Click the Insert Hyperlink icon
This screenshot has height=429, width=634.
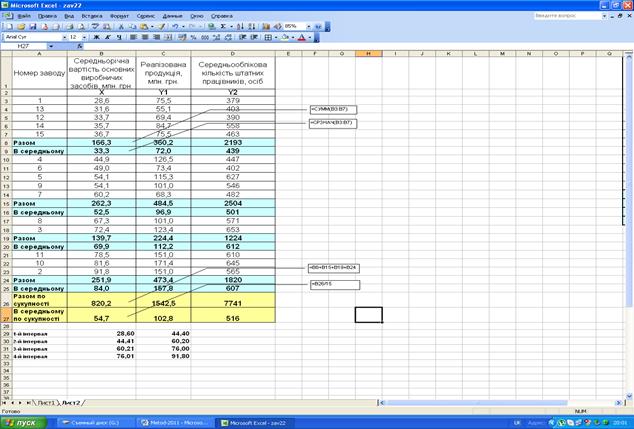211,26
